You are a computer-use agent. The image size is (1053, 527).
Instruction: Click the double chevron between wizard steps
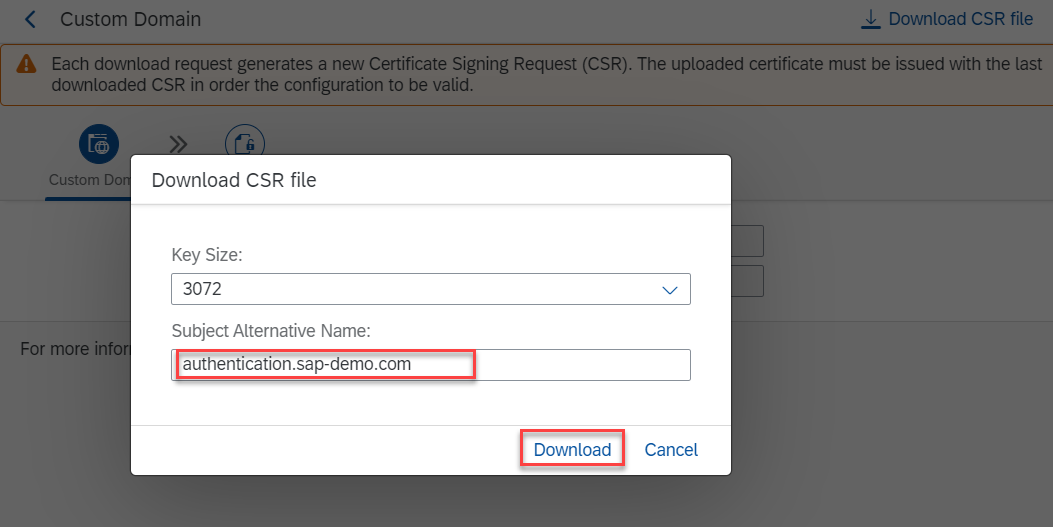tap(178, 144)
